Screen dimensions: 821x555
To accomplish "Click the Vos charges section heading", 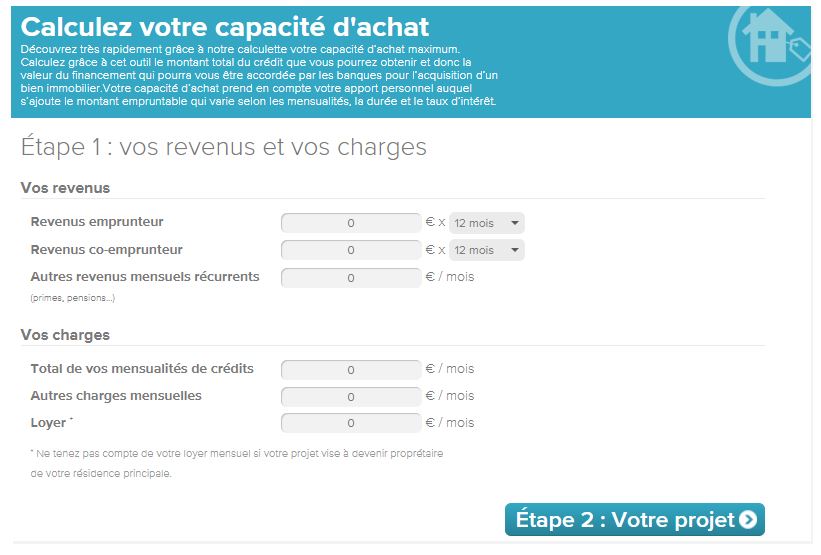I will [x=65, y=335].
